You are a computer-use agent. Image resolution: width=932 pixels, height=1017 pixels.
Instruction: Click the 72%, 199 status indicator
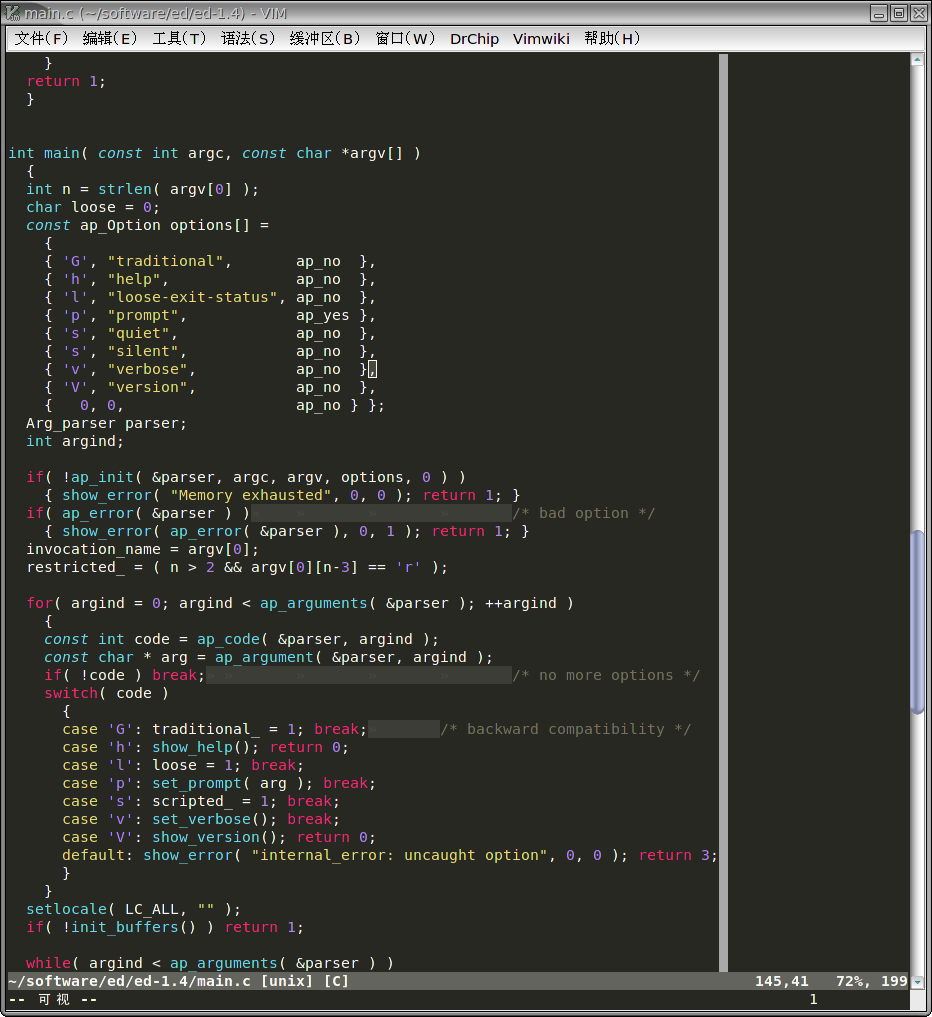pos(872,981)
